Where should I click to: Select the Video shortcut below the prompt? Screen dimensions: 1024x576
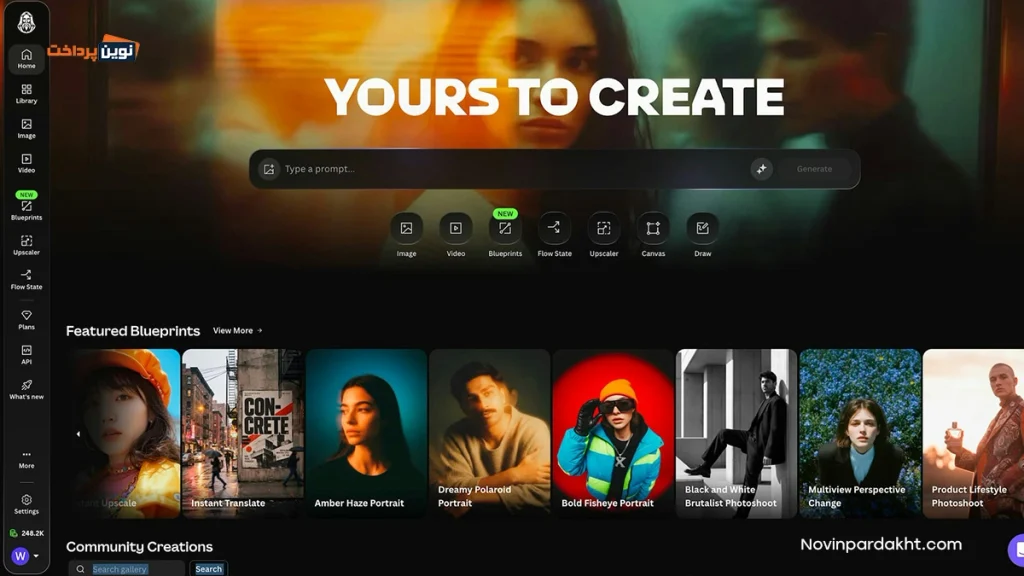point(456,235)
